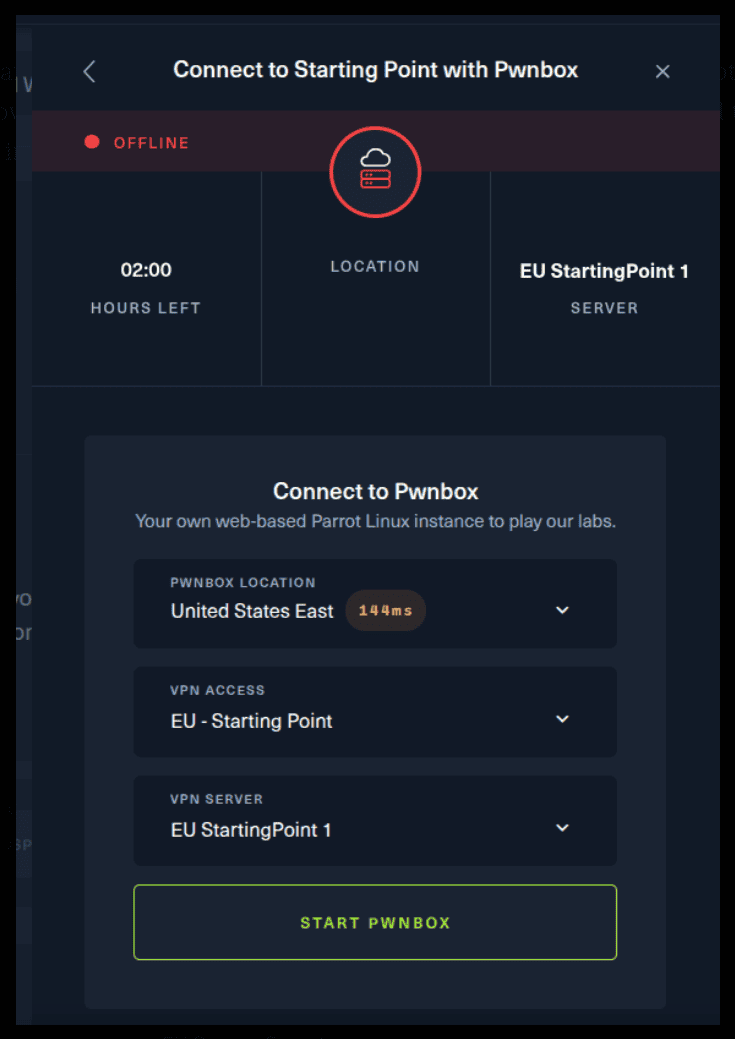Click the SERVER label in status row
735x1039 pixels.
click(x=604, y=308)
